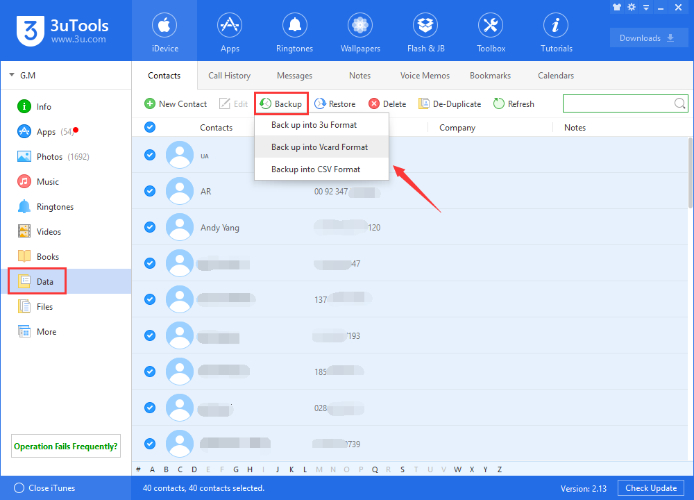Open settings gear in title bar
The image size is (694, 500).
coord(632,7)
